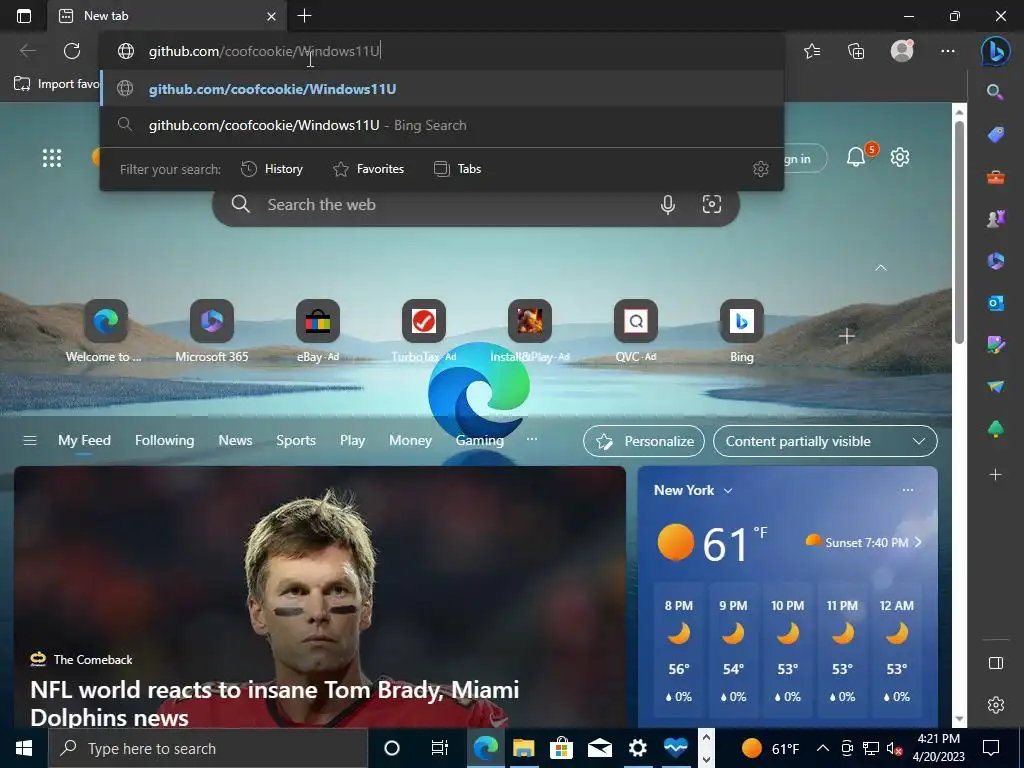Open the tab actions menu icon

pyautogui.click(x=24, y=16)
